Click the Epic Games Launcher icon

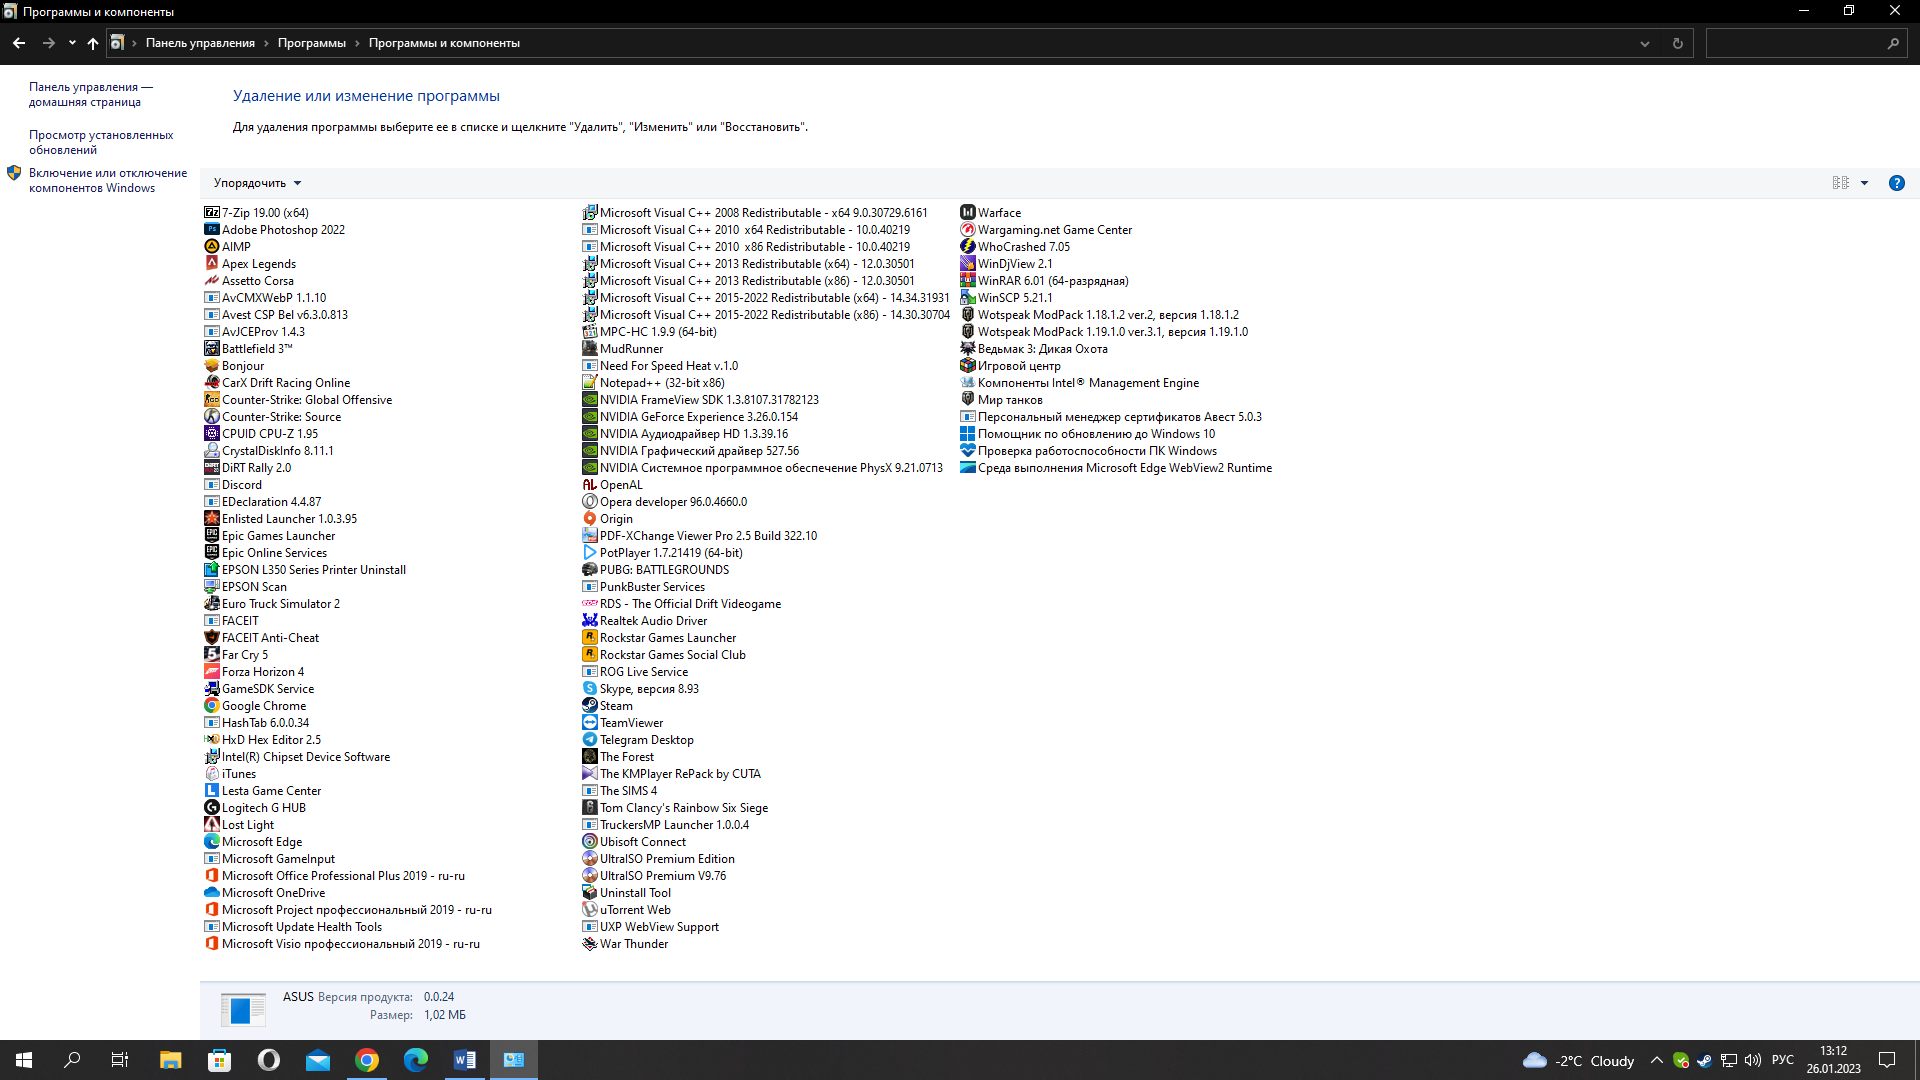point(211,536)
